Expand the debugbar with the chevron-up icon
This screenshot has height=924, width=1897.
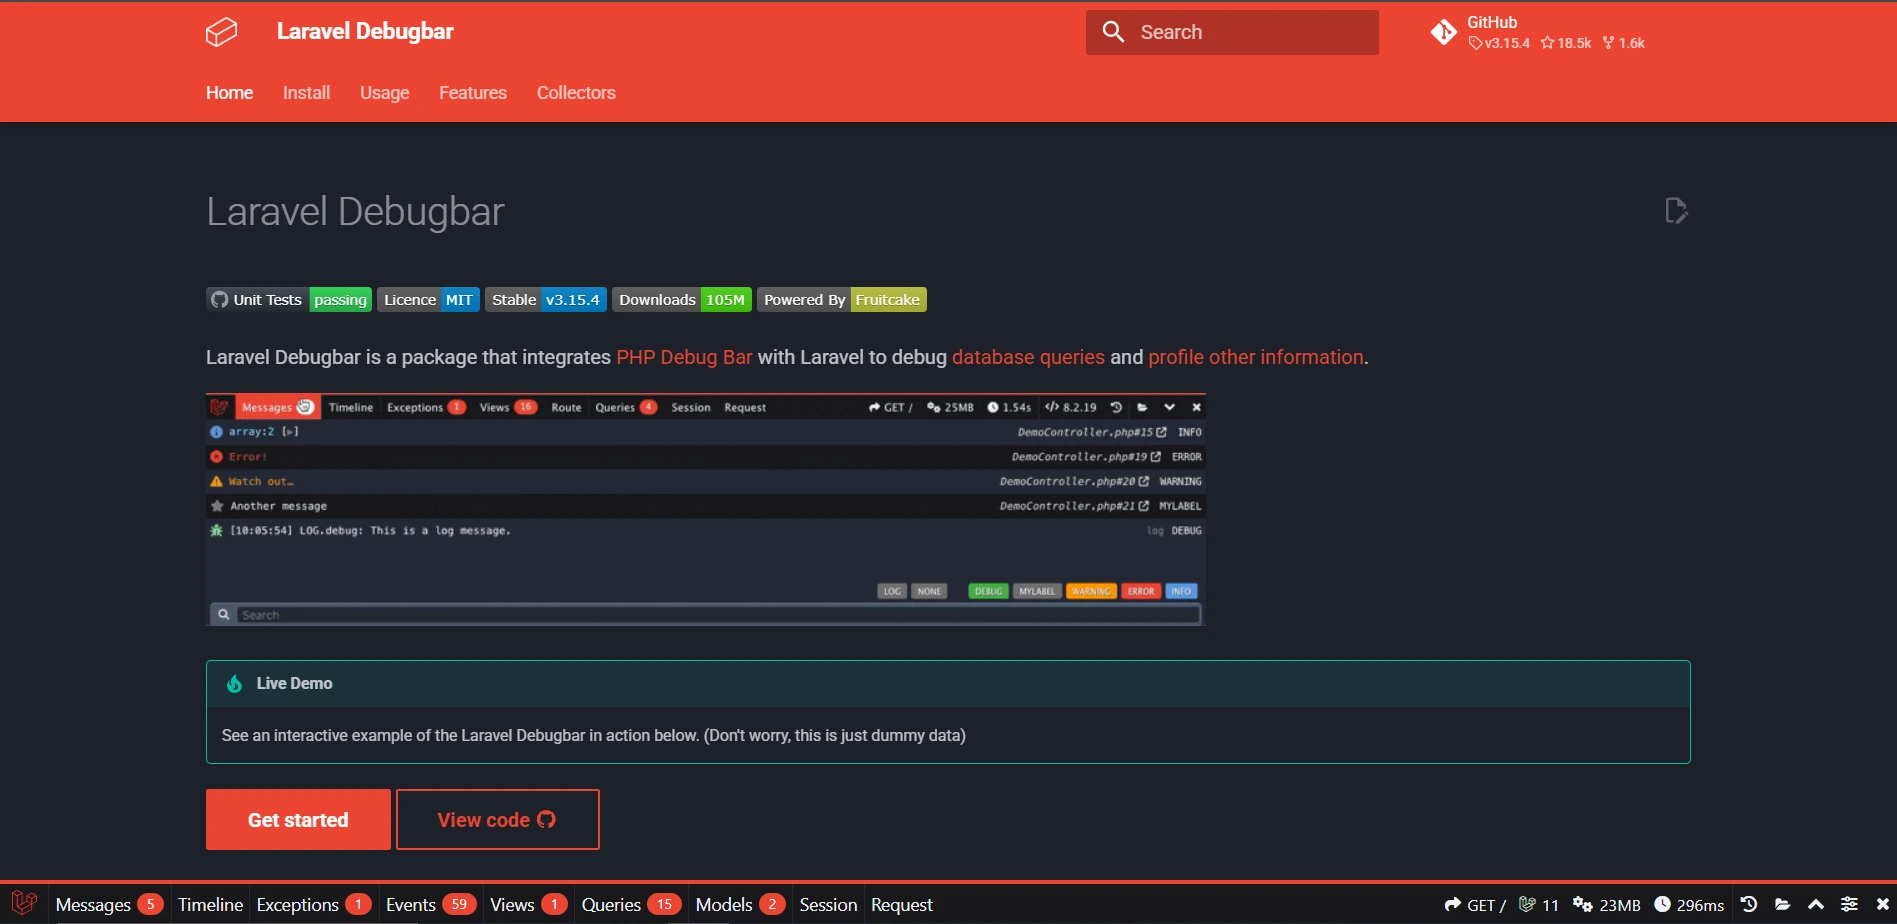(1816, 904)
